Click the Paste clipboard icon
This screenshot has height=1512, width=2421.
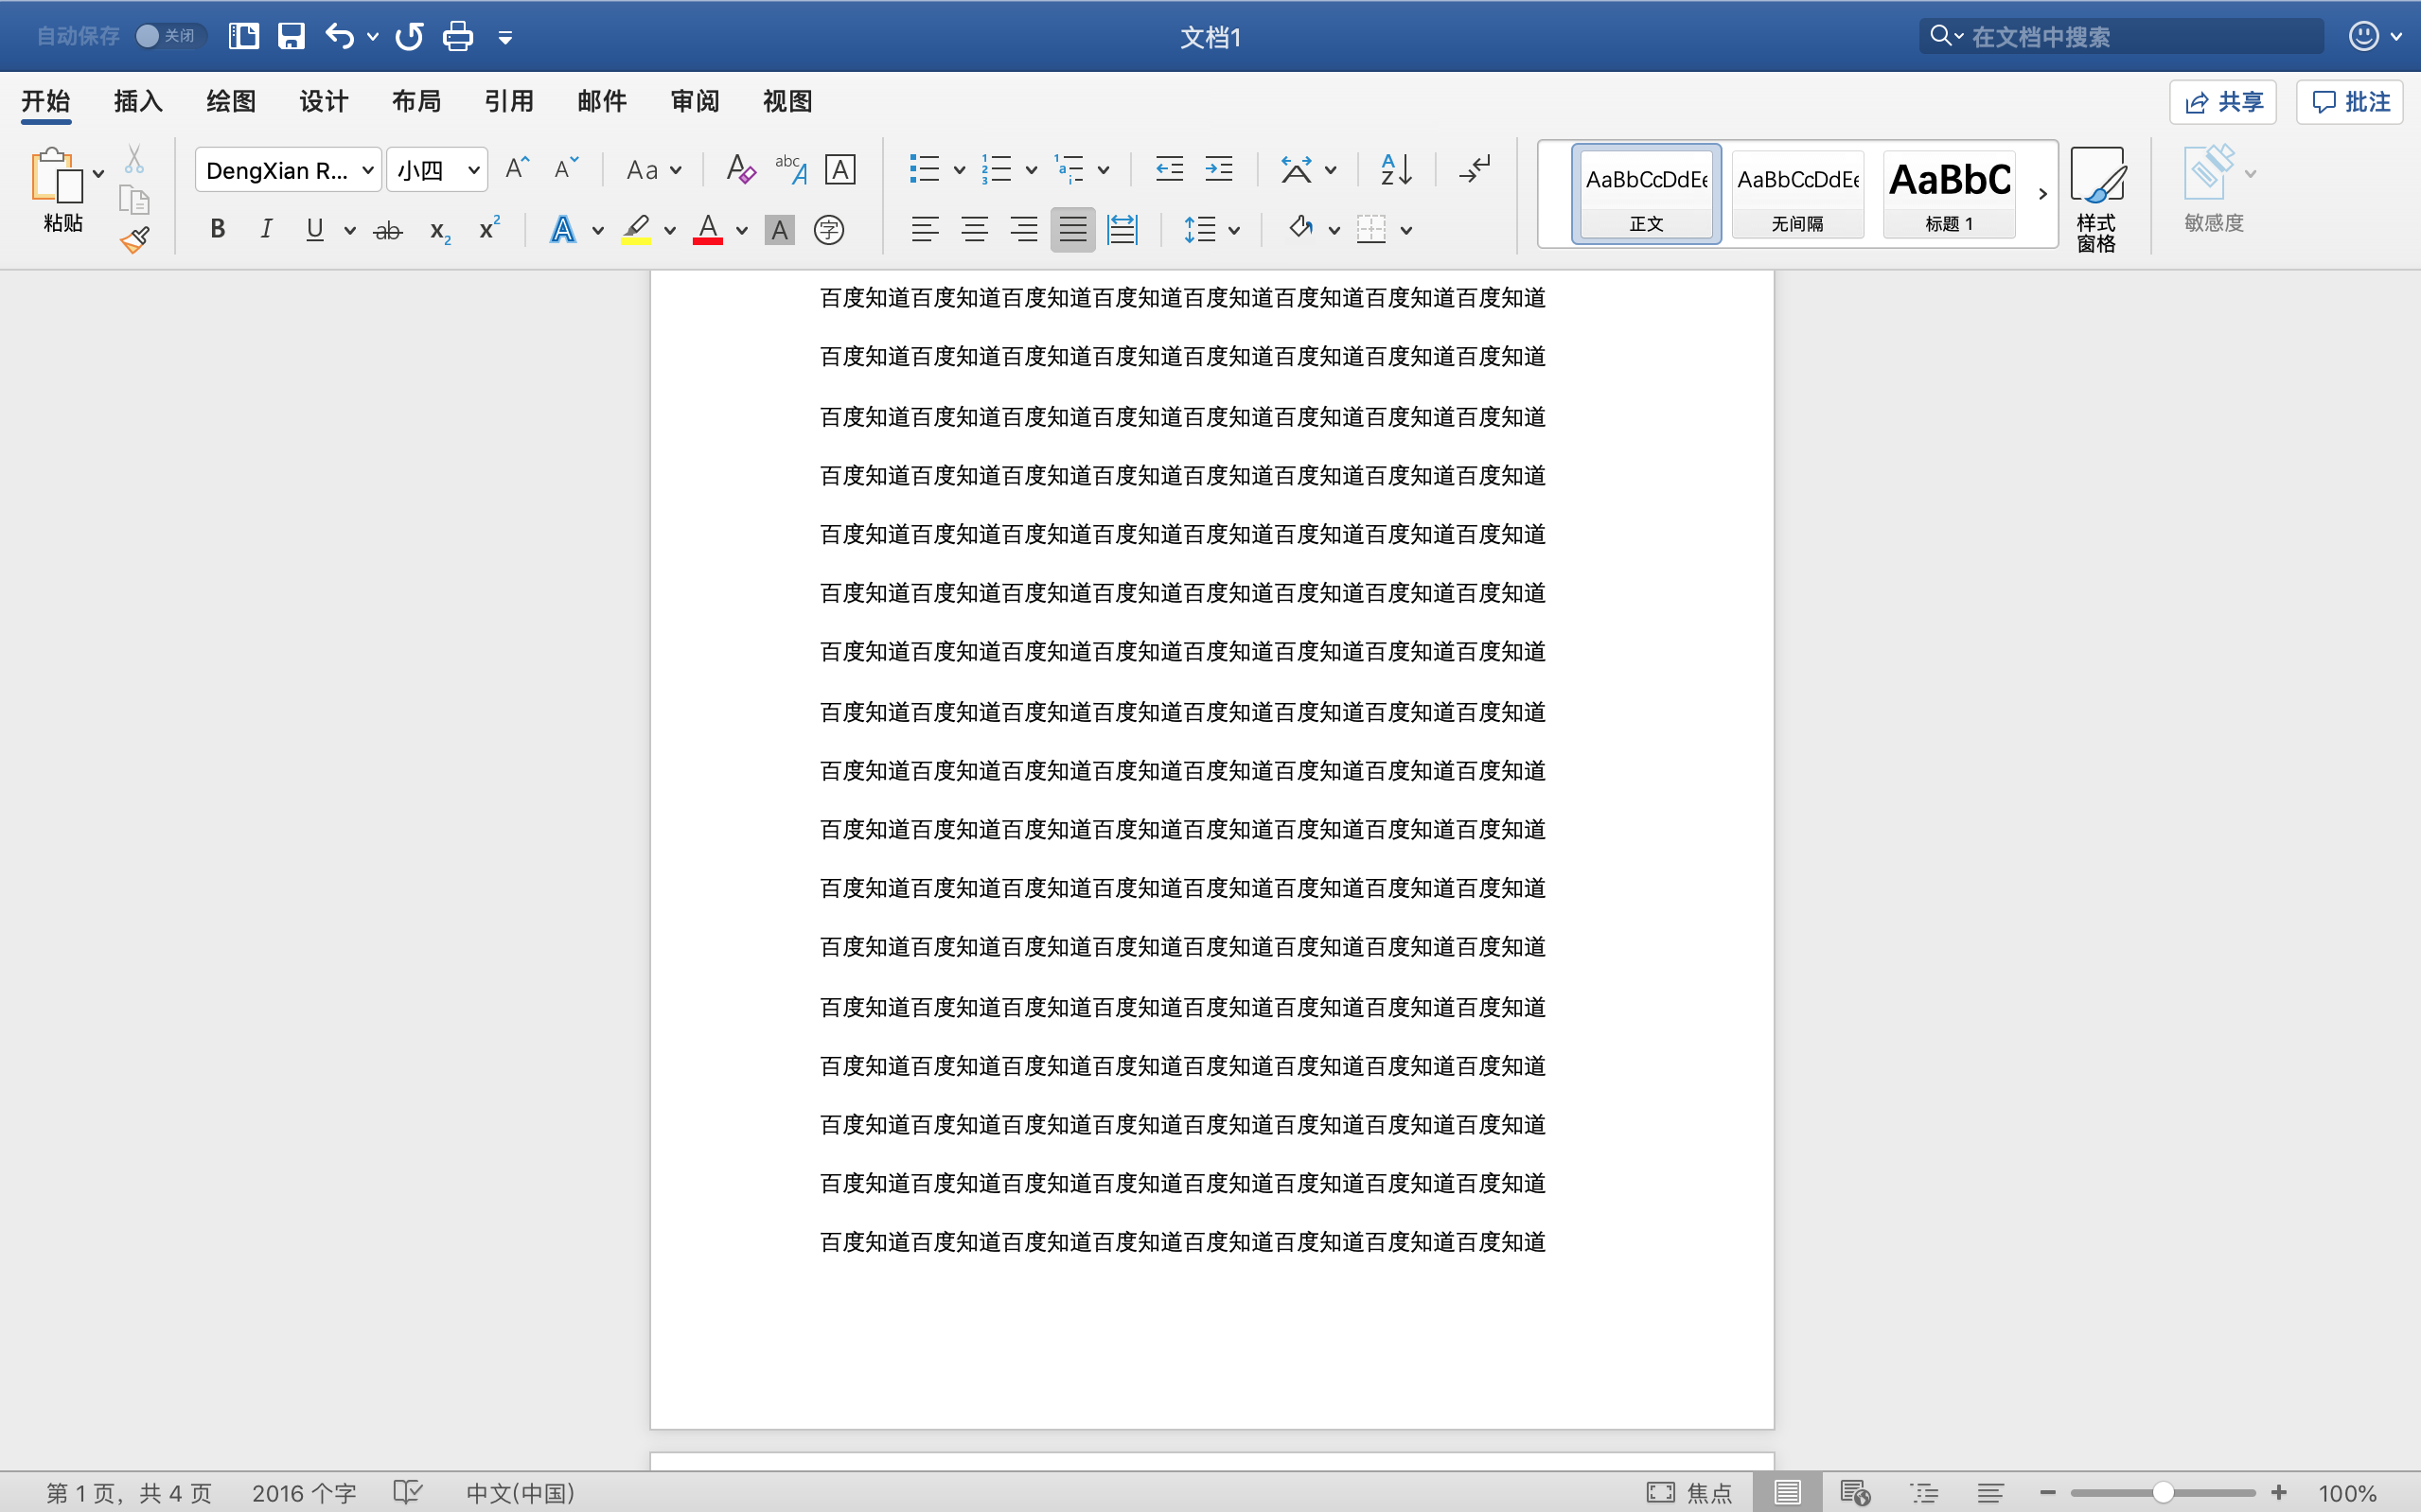point(56,176)
